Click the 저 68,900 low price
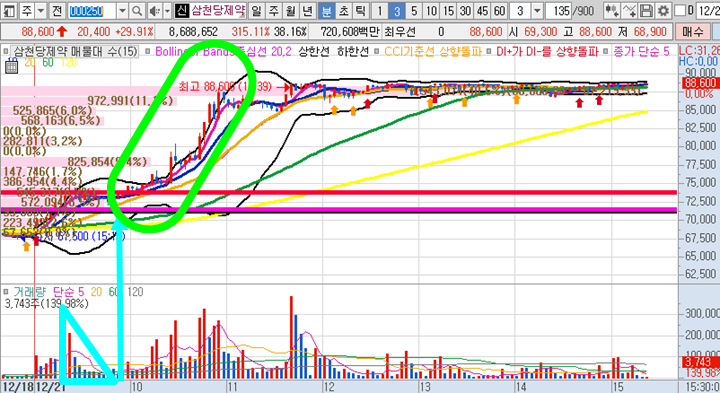The image size is (720, 393). (x=642, y=32)
